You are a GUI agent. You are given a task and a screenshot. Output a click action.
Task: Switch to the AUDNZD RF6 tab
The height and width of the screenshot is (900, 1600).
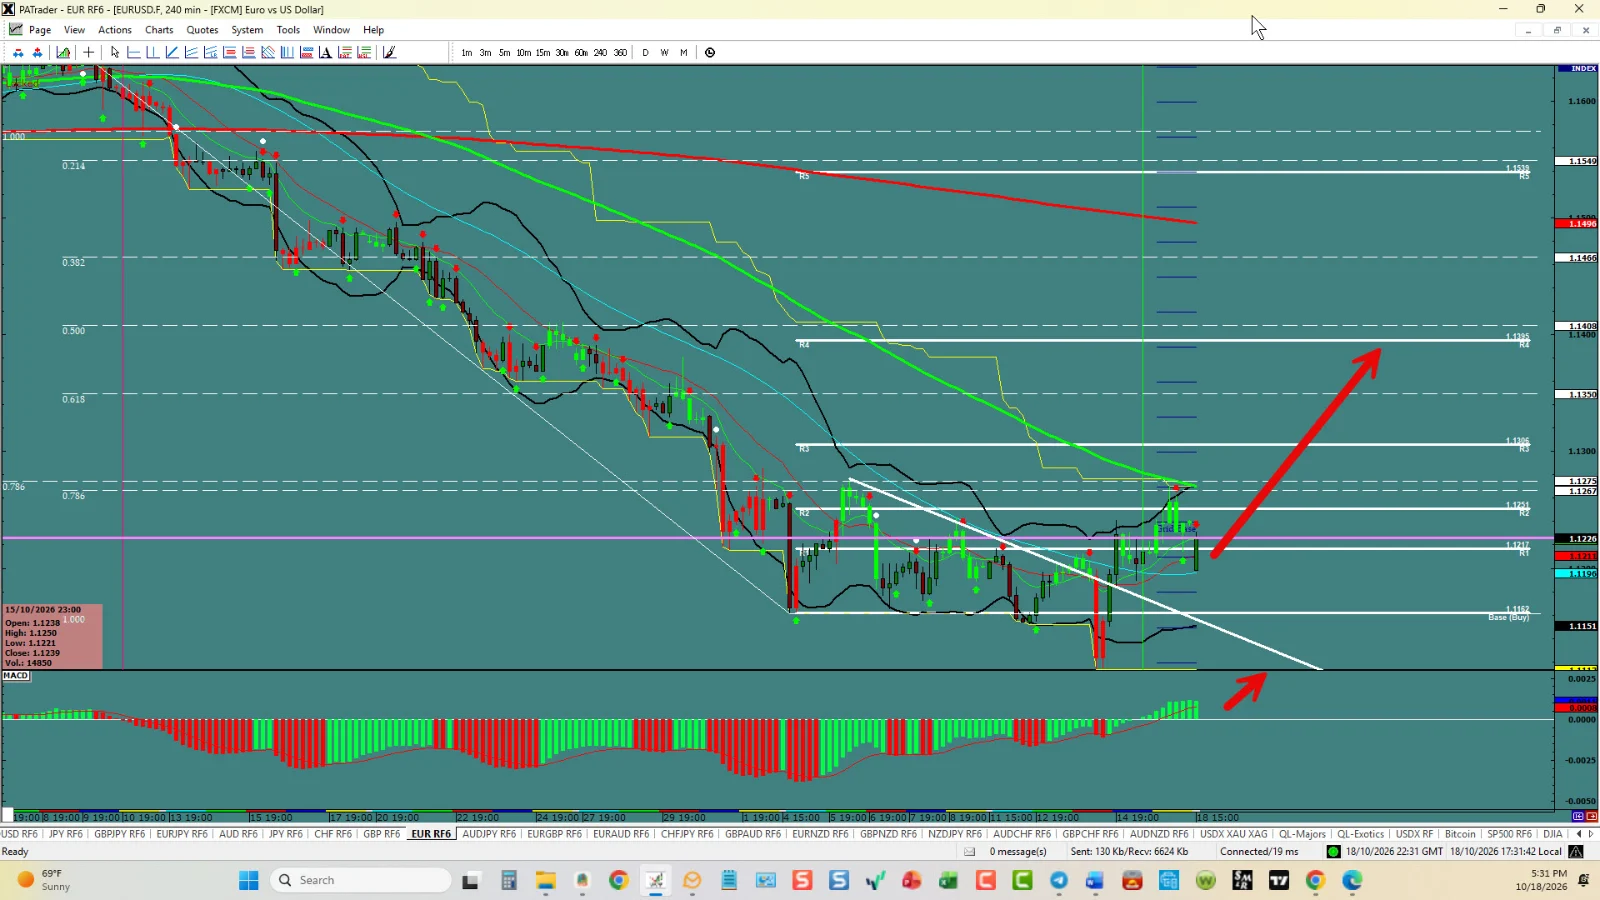[1159, 834]
